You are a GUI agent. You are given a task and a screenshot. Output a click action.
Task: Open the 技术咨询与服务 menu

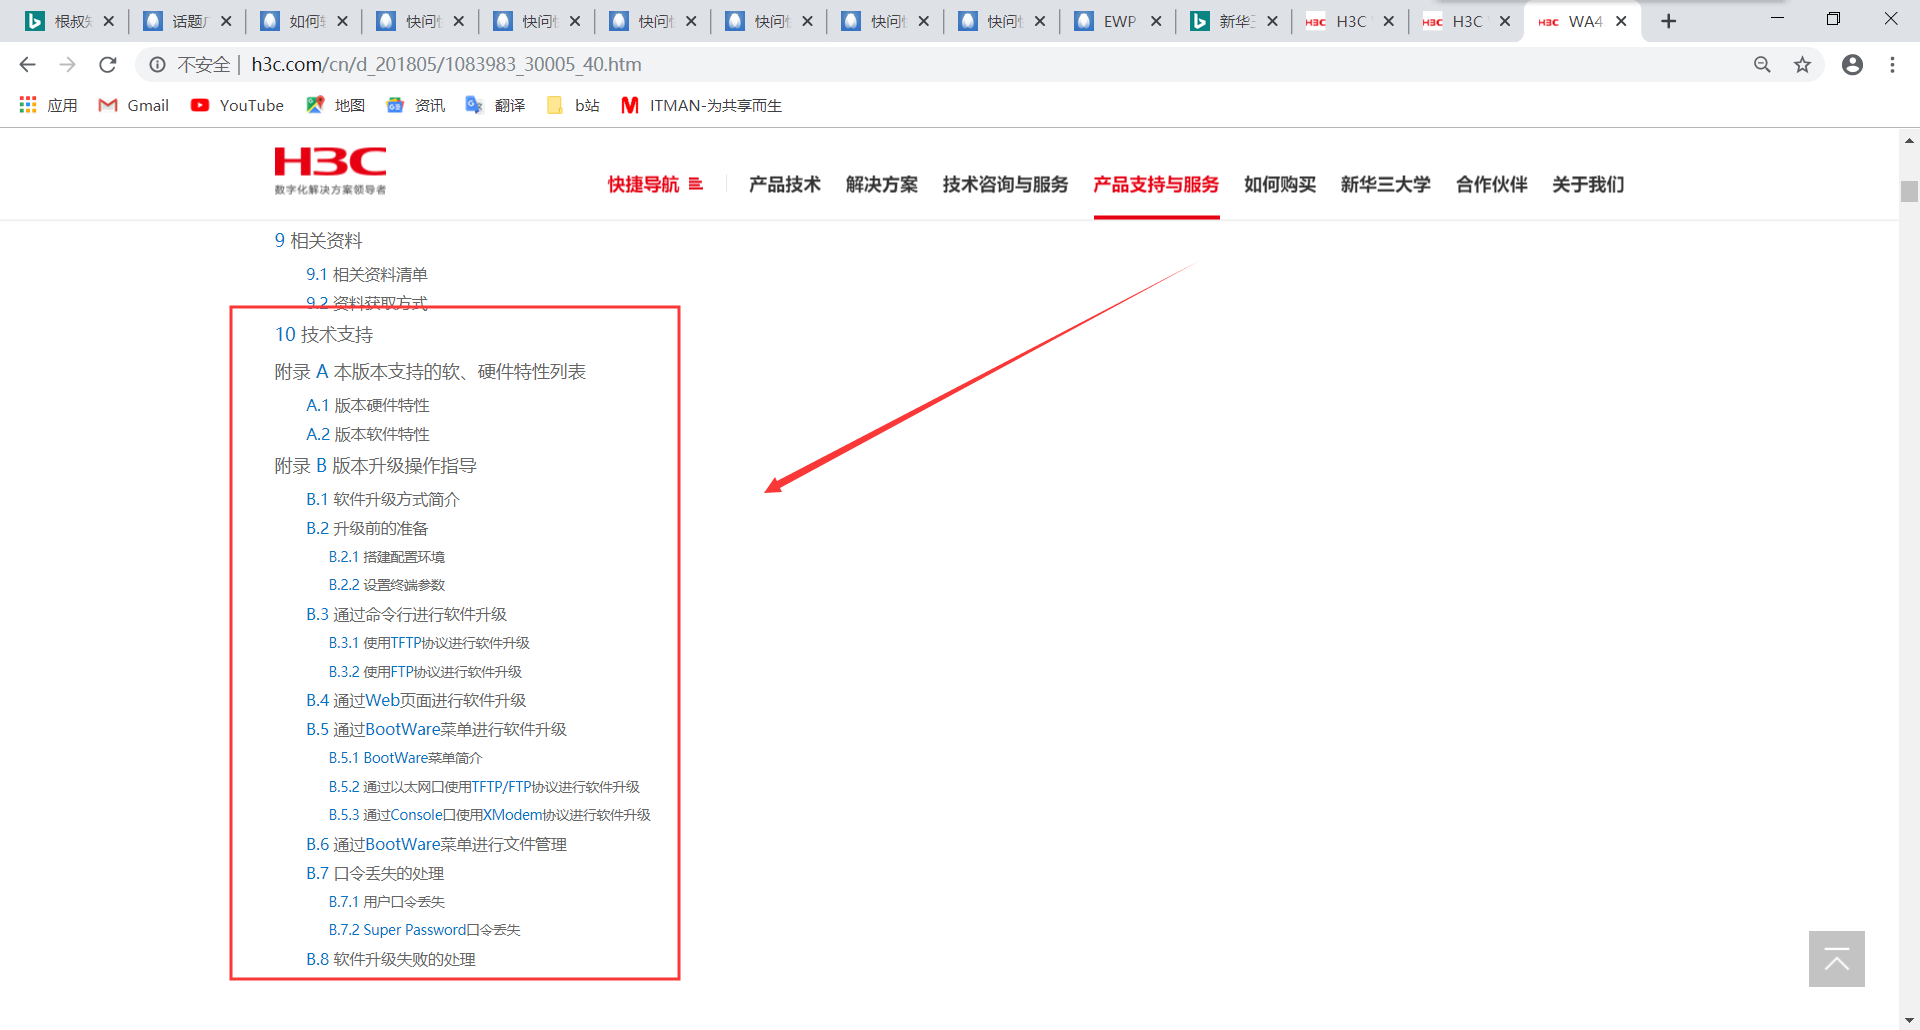tap(1005, 184)
